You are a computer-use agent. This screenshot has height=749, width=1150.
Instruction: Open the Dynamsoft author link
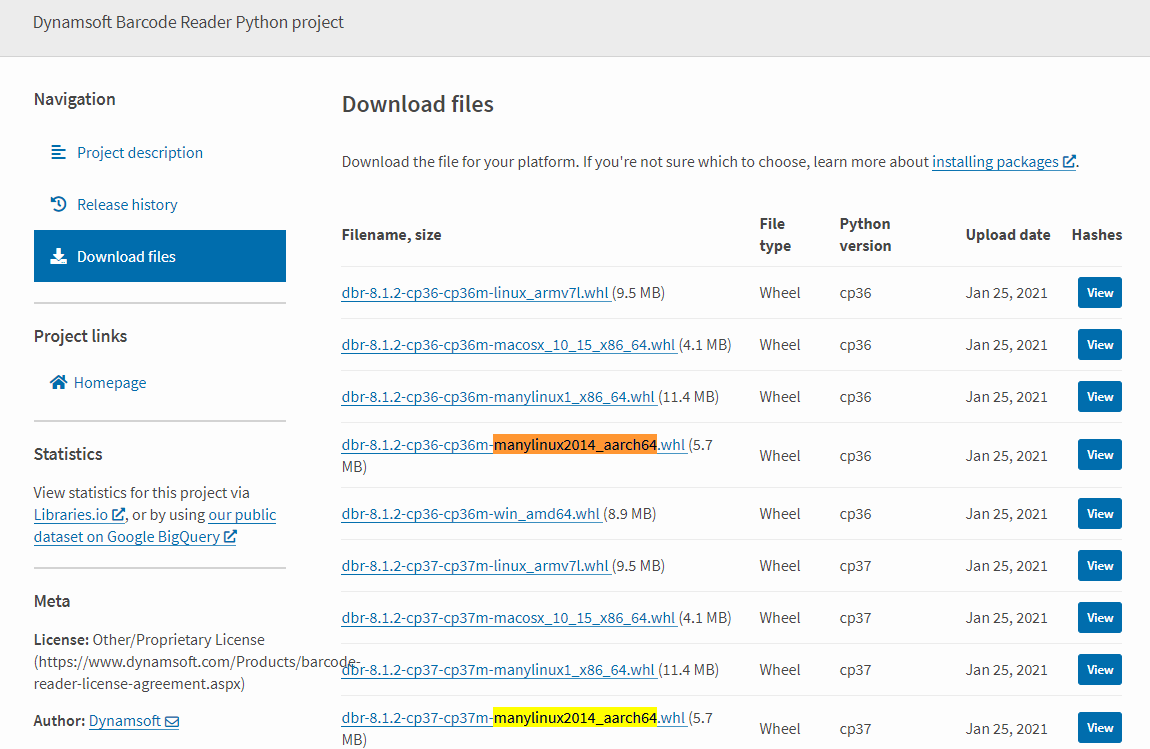coord(124,720)
